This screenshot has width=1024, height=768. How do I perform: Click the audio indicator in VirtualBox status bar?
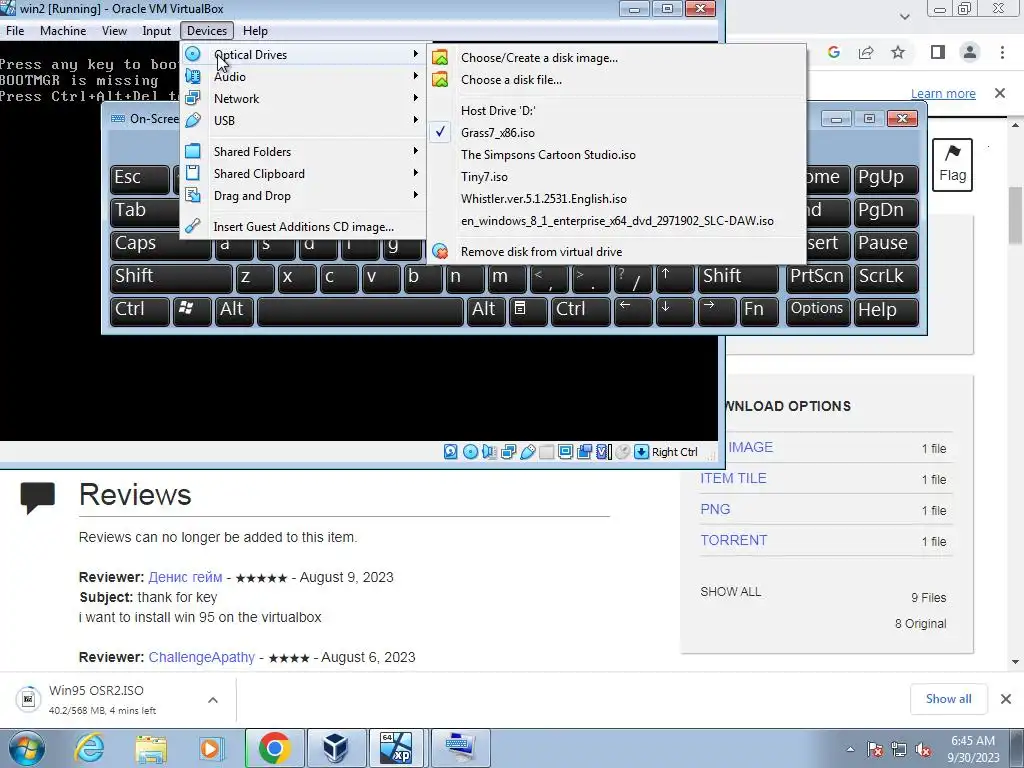pos(489,452)
